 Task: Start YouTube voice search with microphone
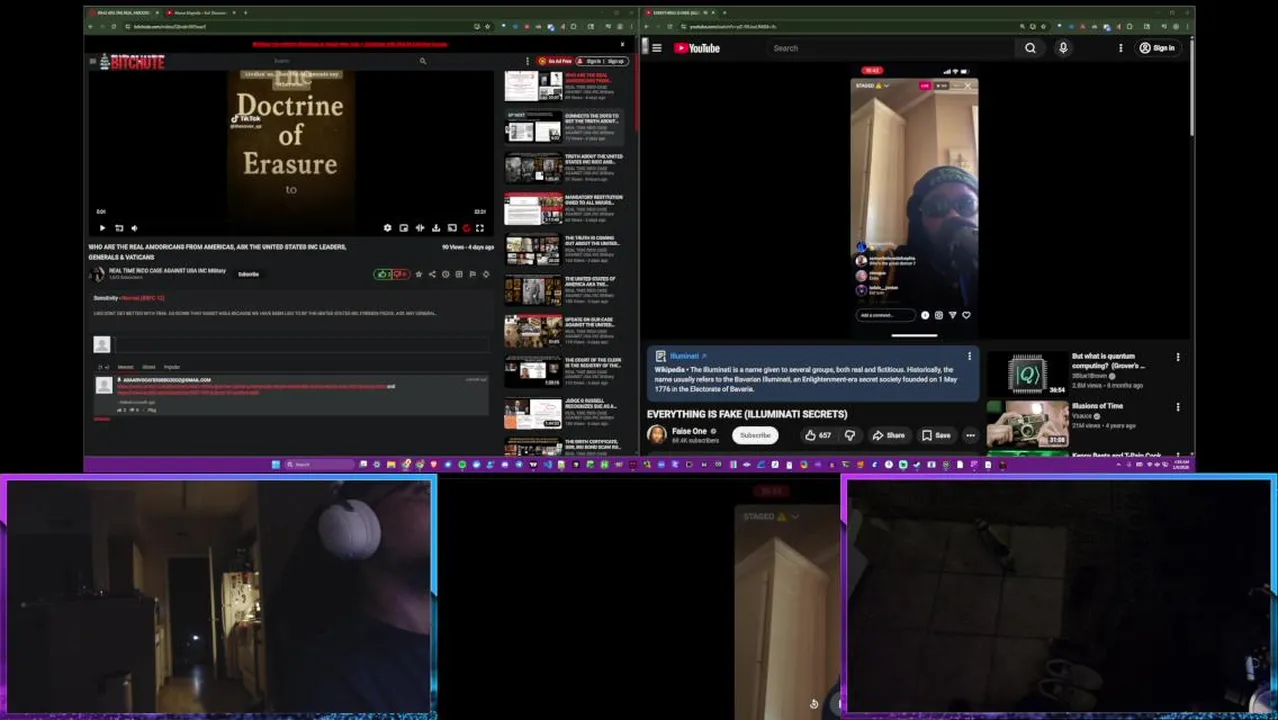(x=1063, y=48)
